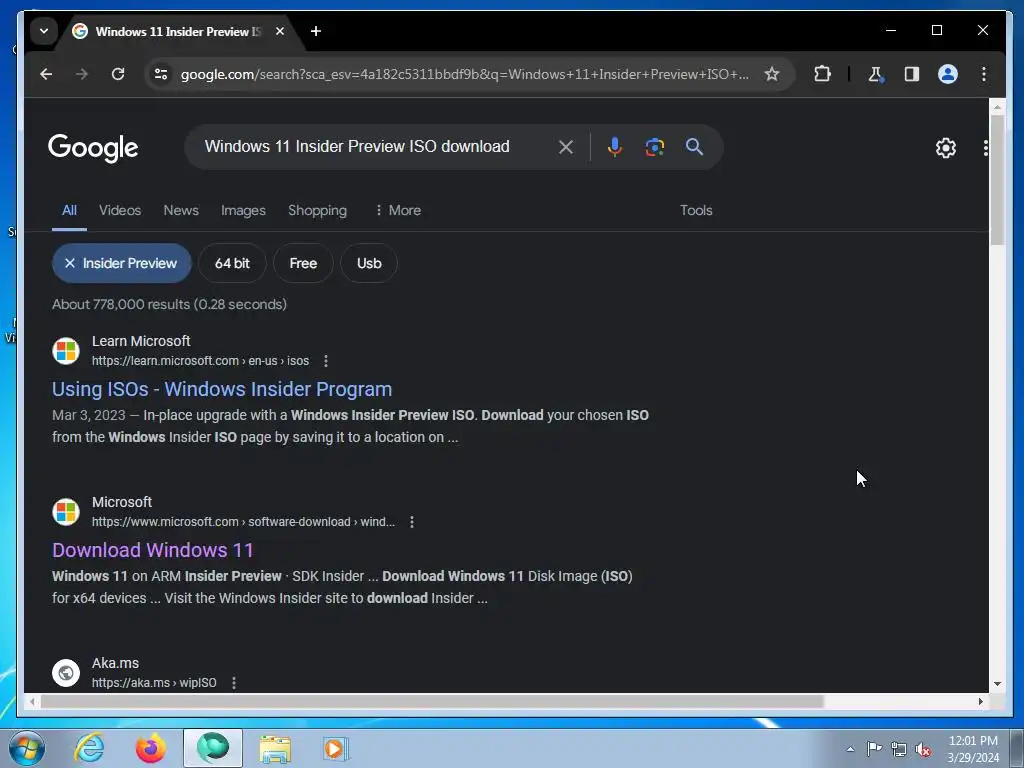
Task: Search by image with Google Lens icon
Action: click(x=654, y=147)
